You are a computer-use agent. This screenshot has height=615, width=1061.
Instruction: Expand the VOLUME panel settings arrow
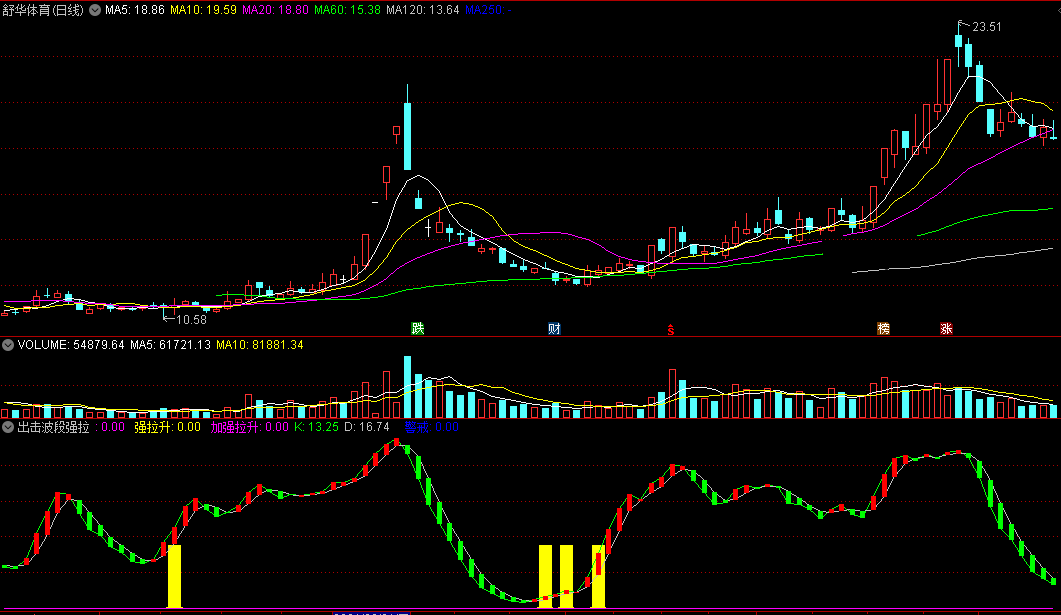pos(7,345)
